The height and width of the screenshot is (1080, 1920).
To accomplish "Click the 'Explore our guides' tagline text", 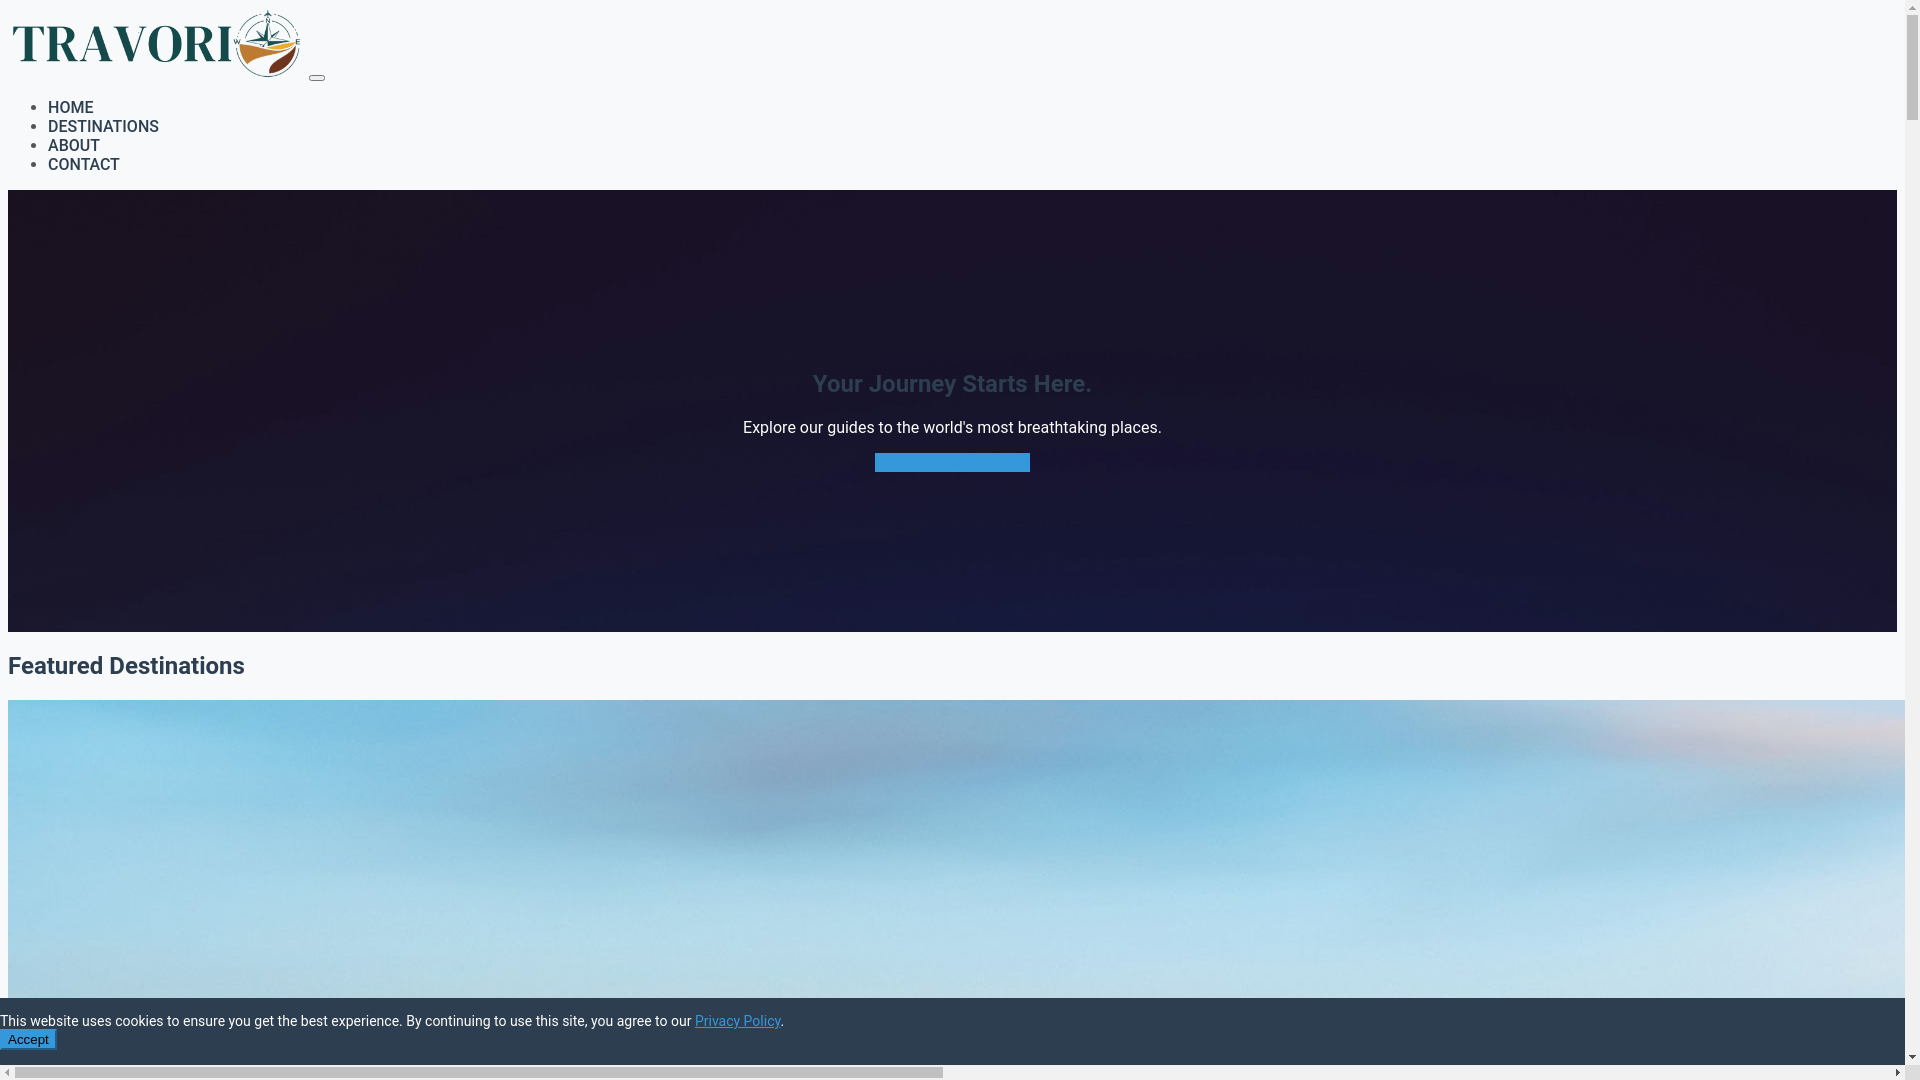I will tap(952, 427).
